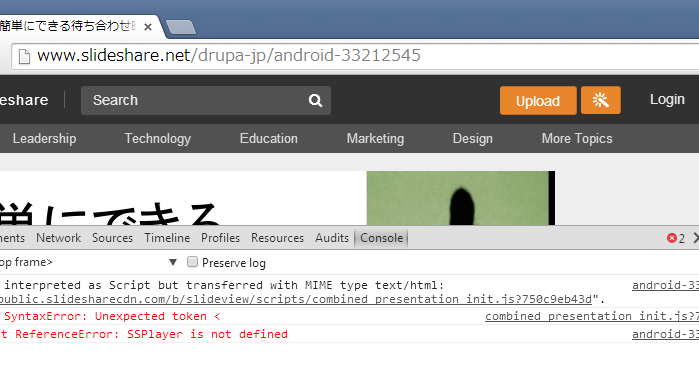Open the Marketing topic
699x367 pixels.
375,139
